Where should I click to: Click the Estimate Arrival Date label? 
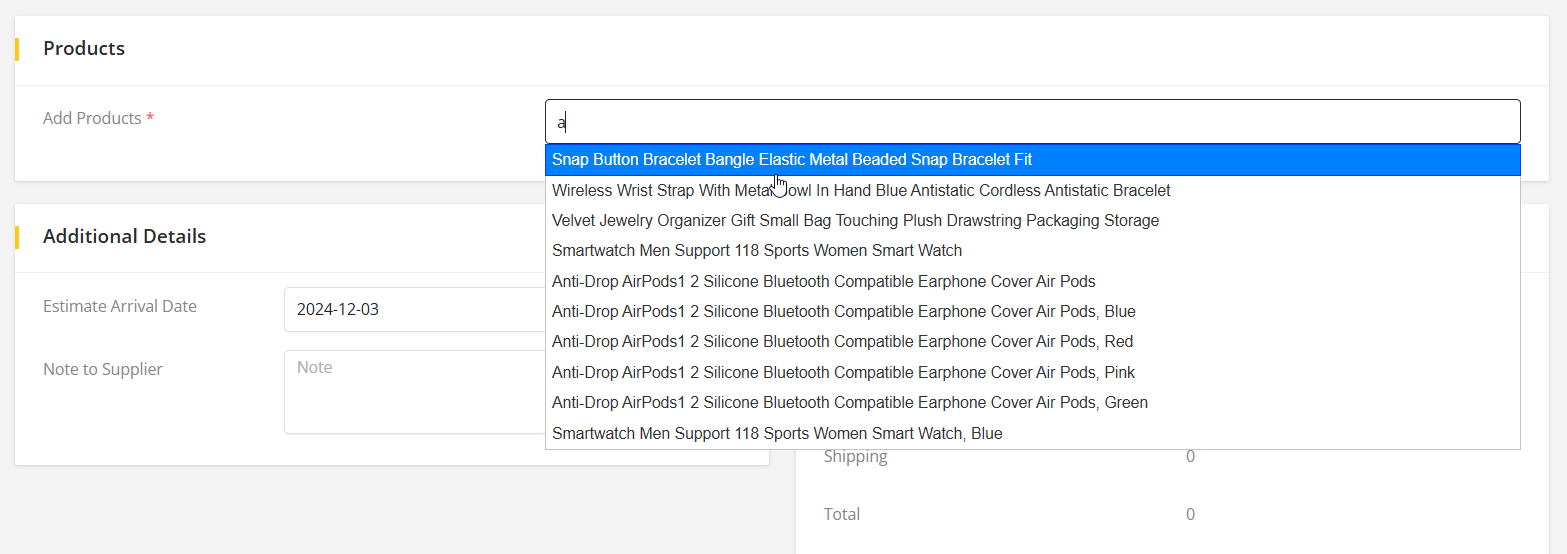click(120, 306)
